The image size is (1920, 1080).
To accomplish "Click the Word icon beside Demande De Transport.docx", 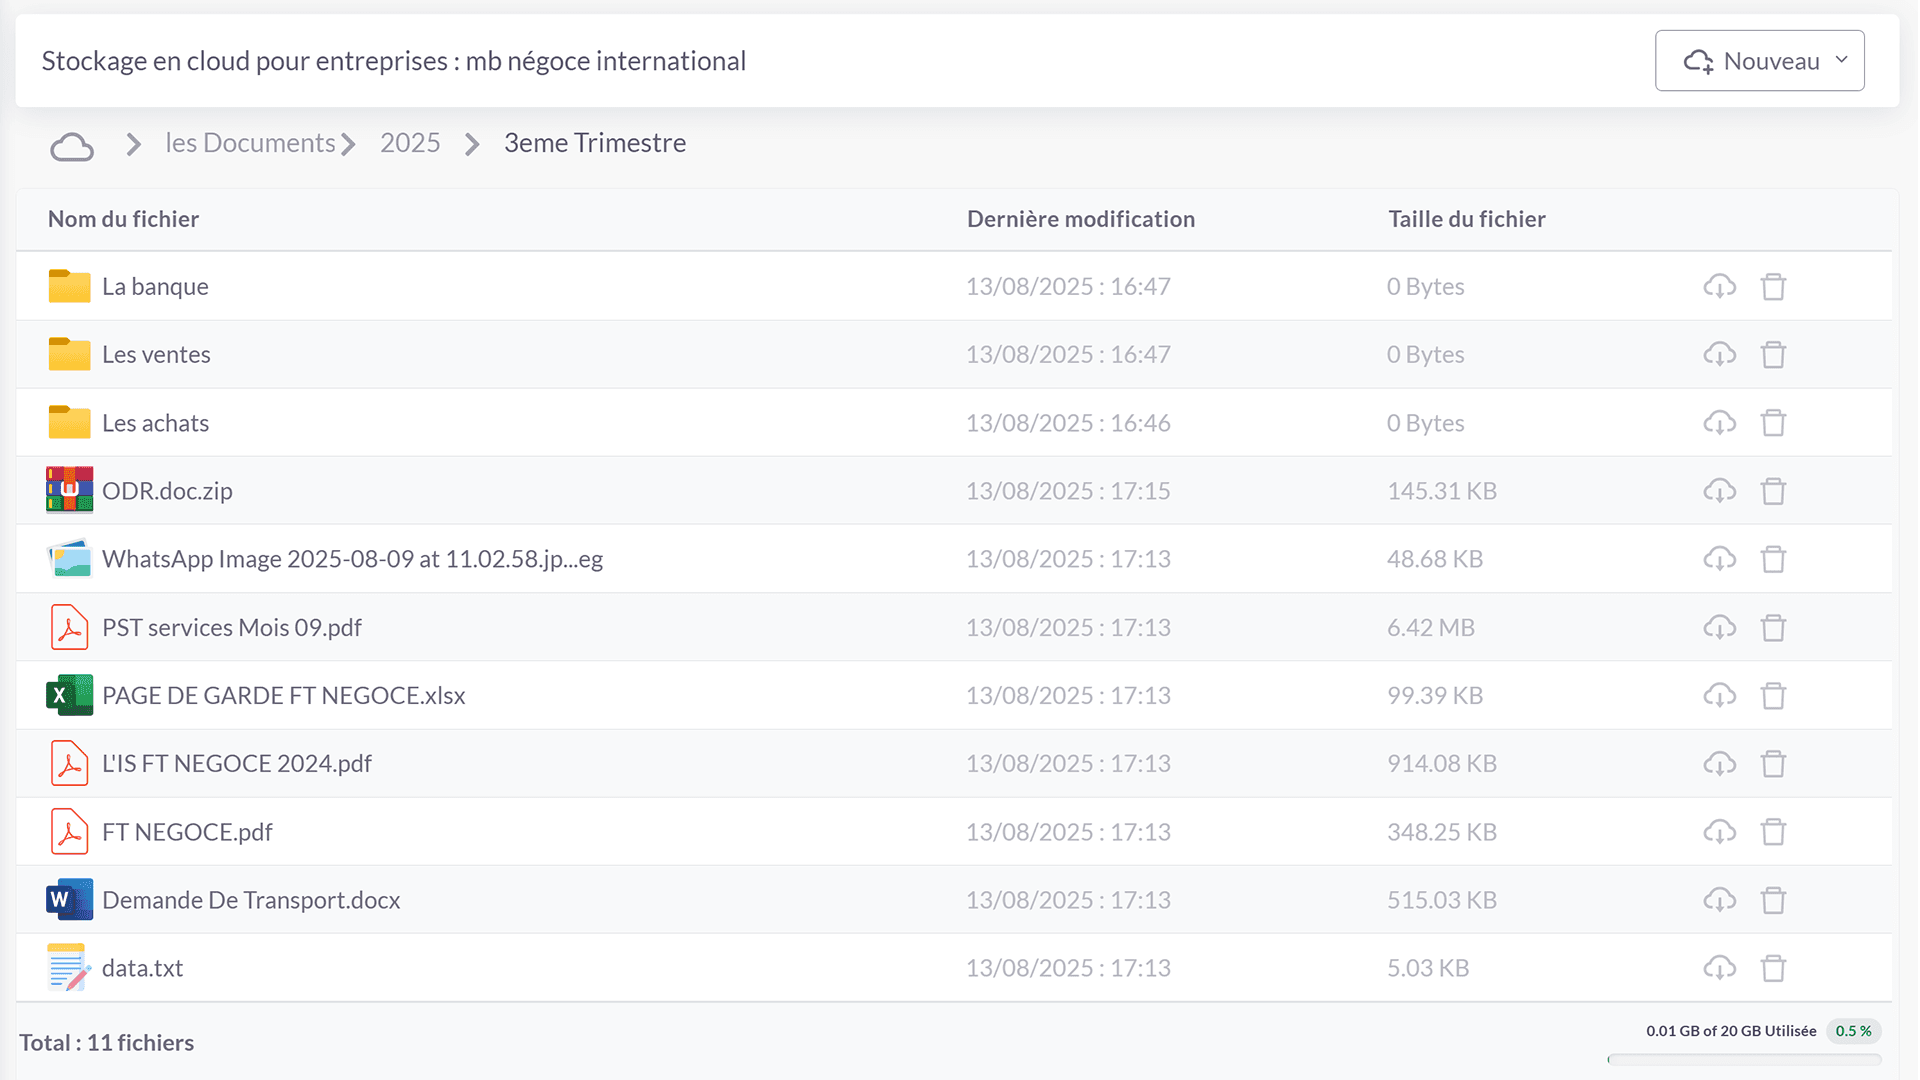I will tap(68, 899).
